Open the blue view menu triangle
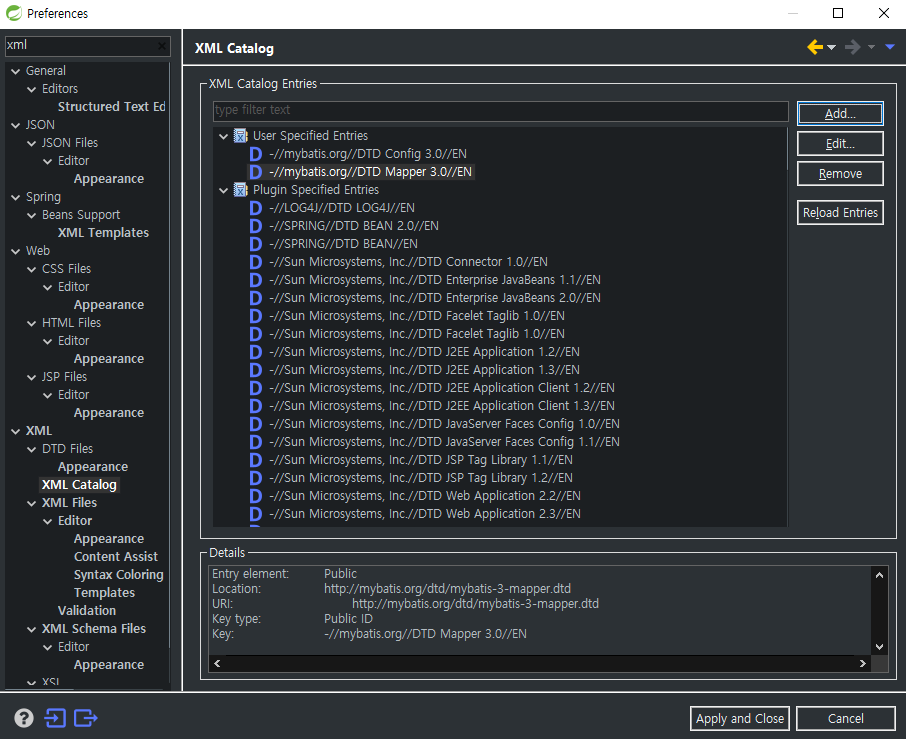This screenshot has width=906, height=739. click(890, 47)
